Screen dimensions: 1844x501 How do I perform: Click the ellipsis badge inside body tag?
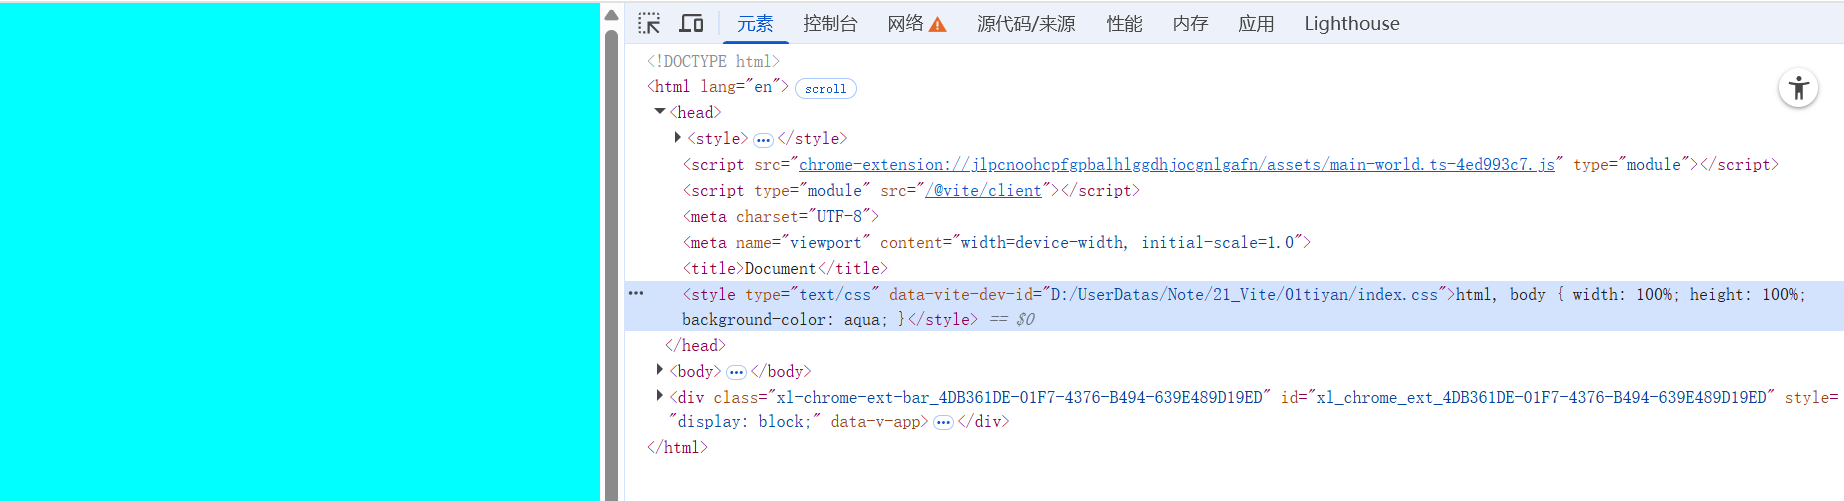736,372
